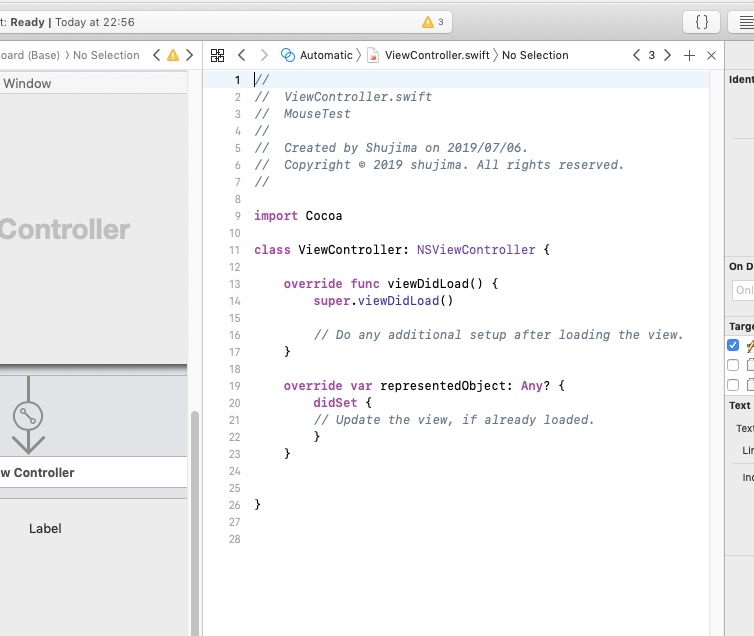
Task: Uncheck the first target membership checkbox
Action: click(x=733, y=345)
